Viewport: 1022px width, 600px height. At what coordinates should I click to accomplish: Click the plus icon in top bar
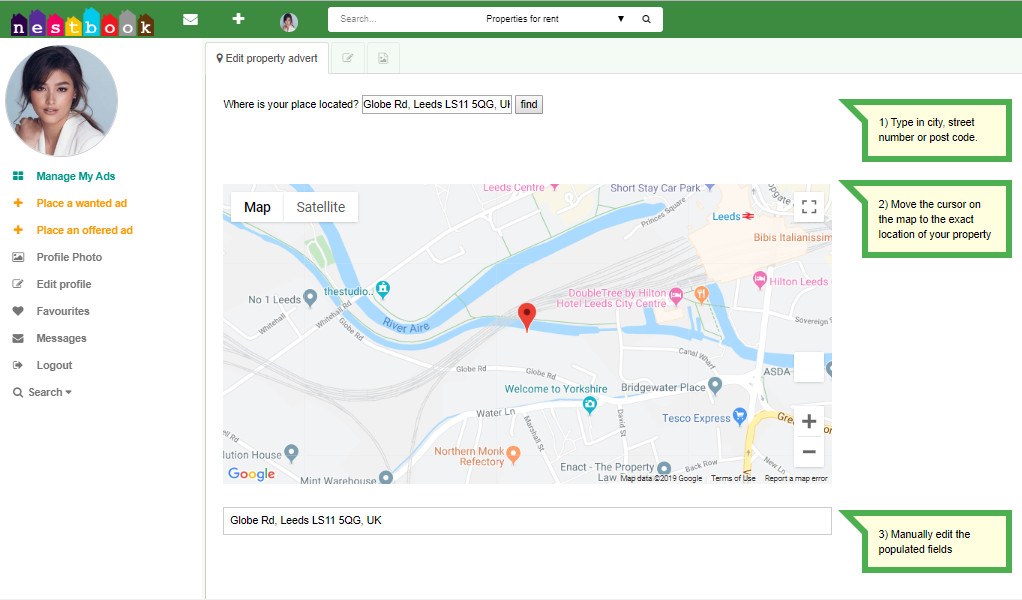[x=238, y=19]
